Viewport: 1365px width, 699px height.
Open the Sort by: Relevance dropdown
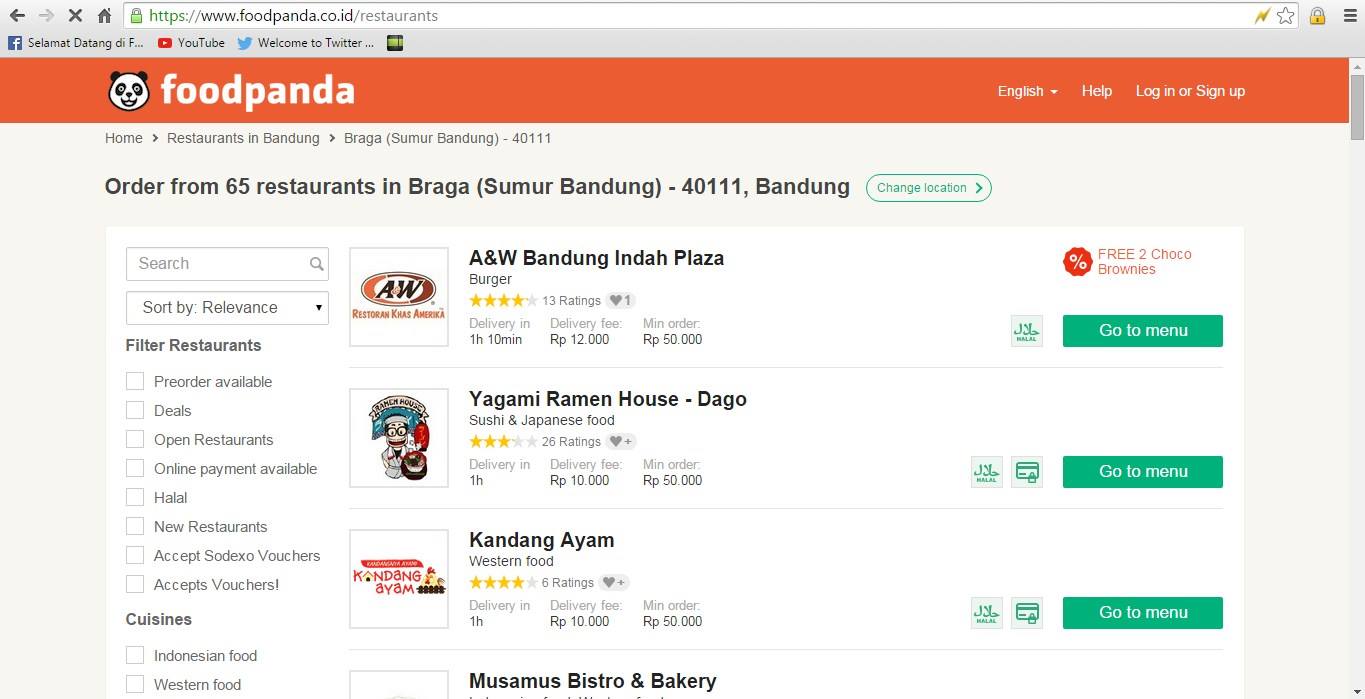pyautogui.click(x=227, y=308)
